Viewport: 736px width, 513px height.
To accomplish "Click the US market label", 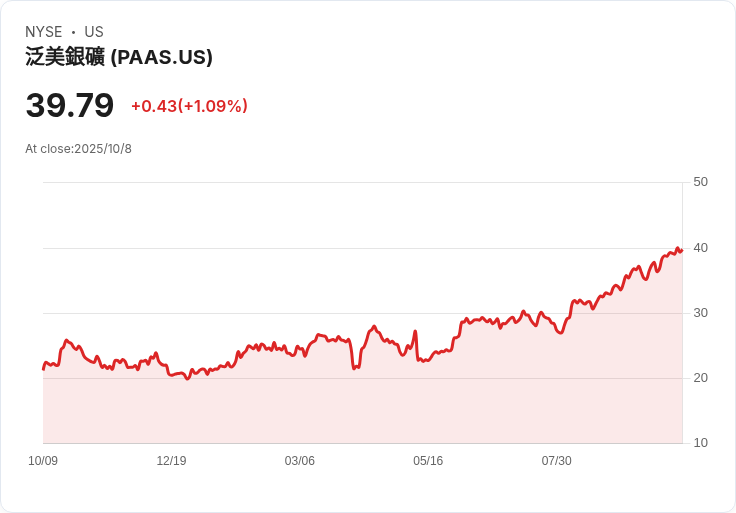I will pos(94,32).
